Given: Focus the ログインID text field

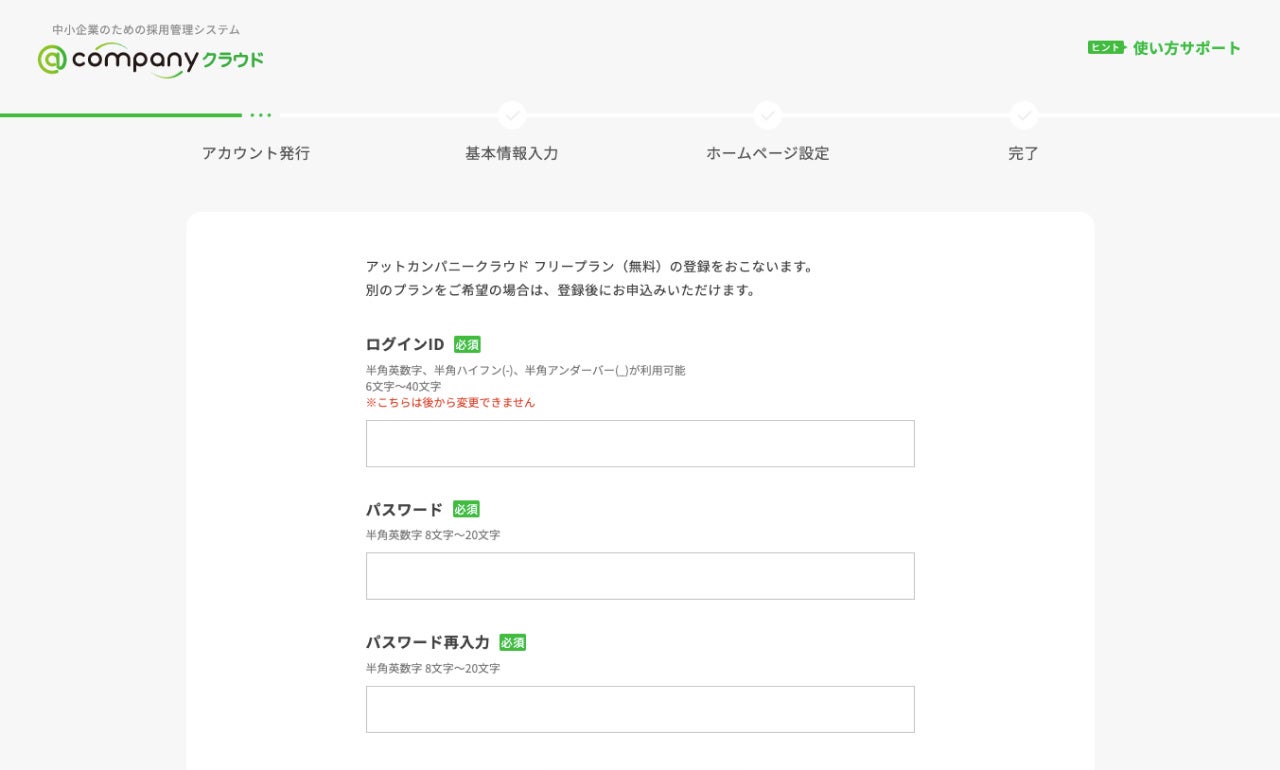Looking at the screenshot, I should 640,443.
